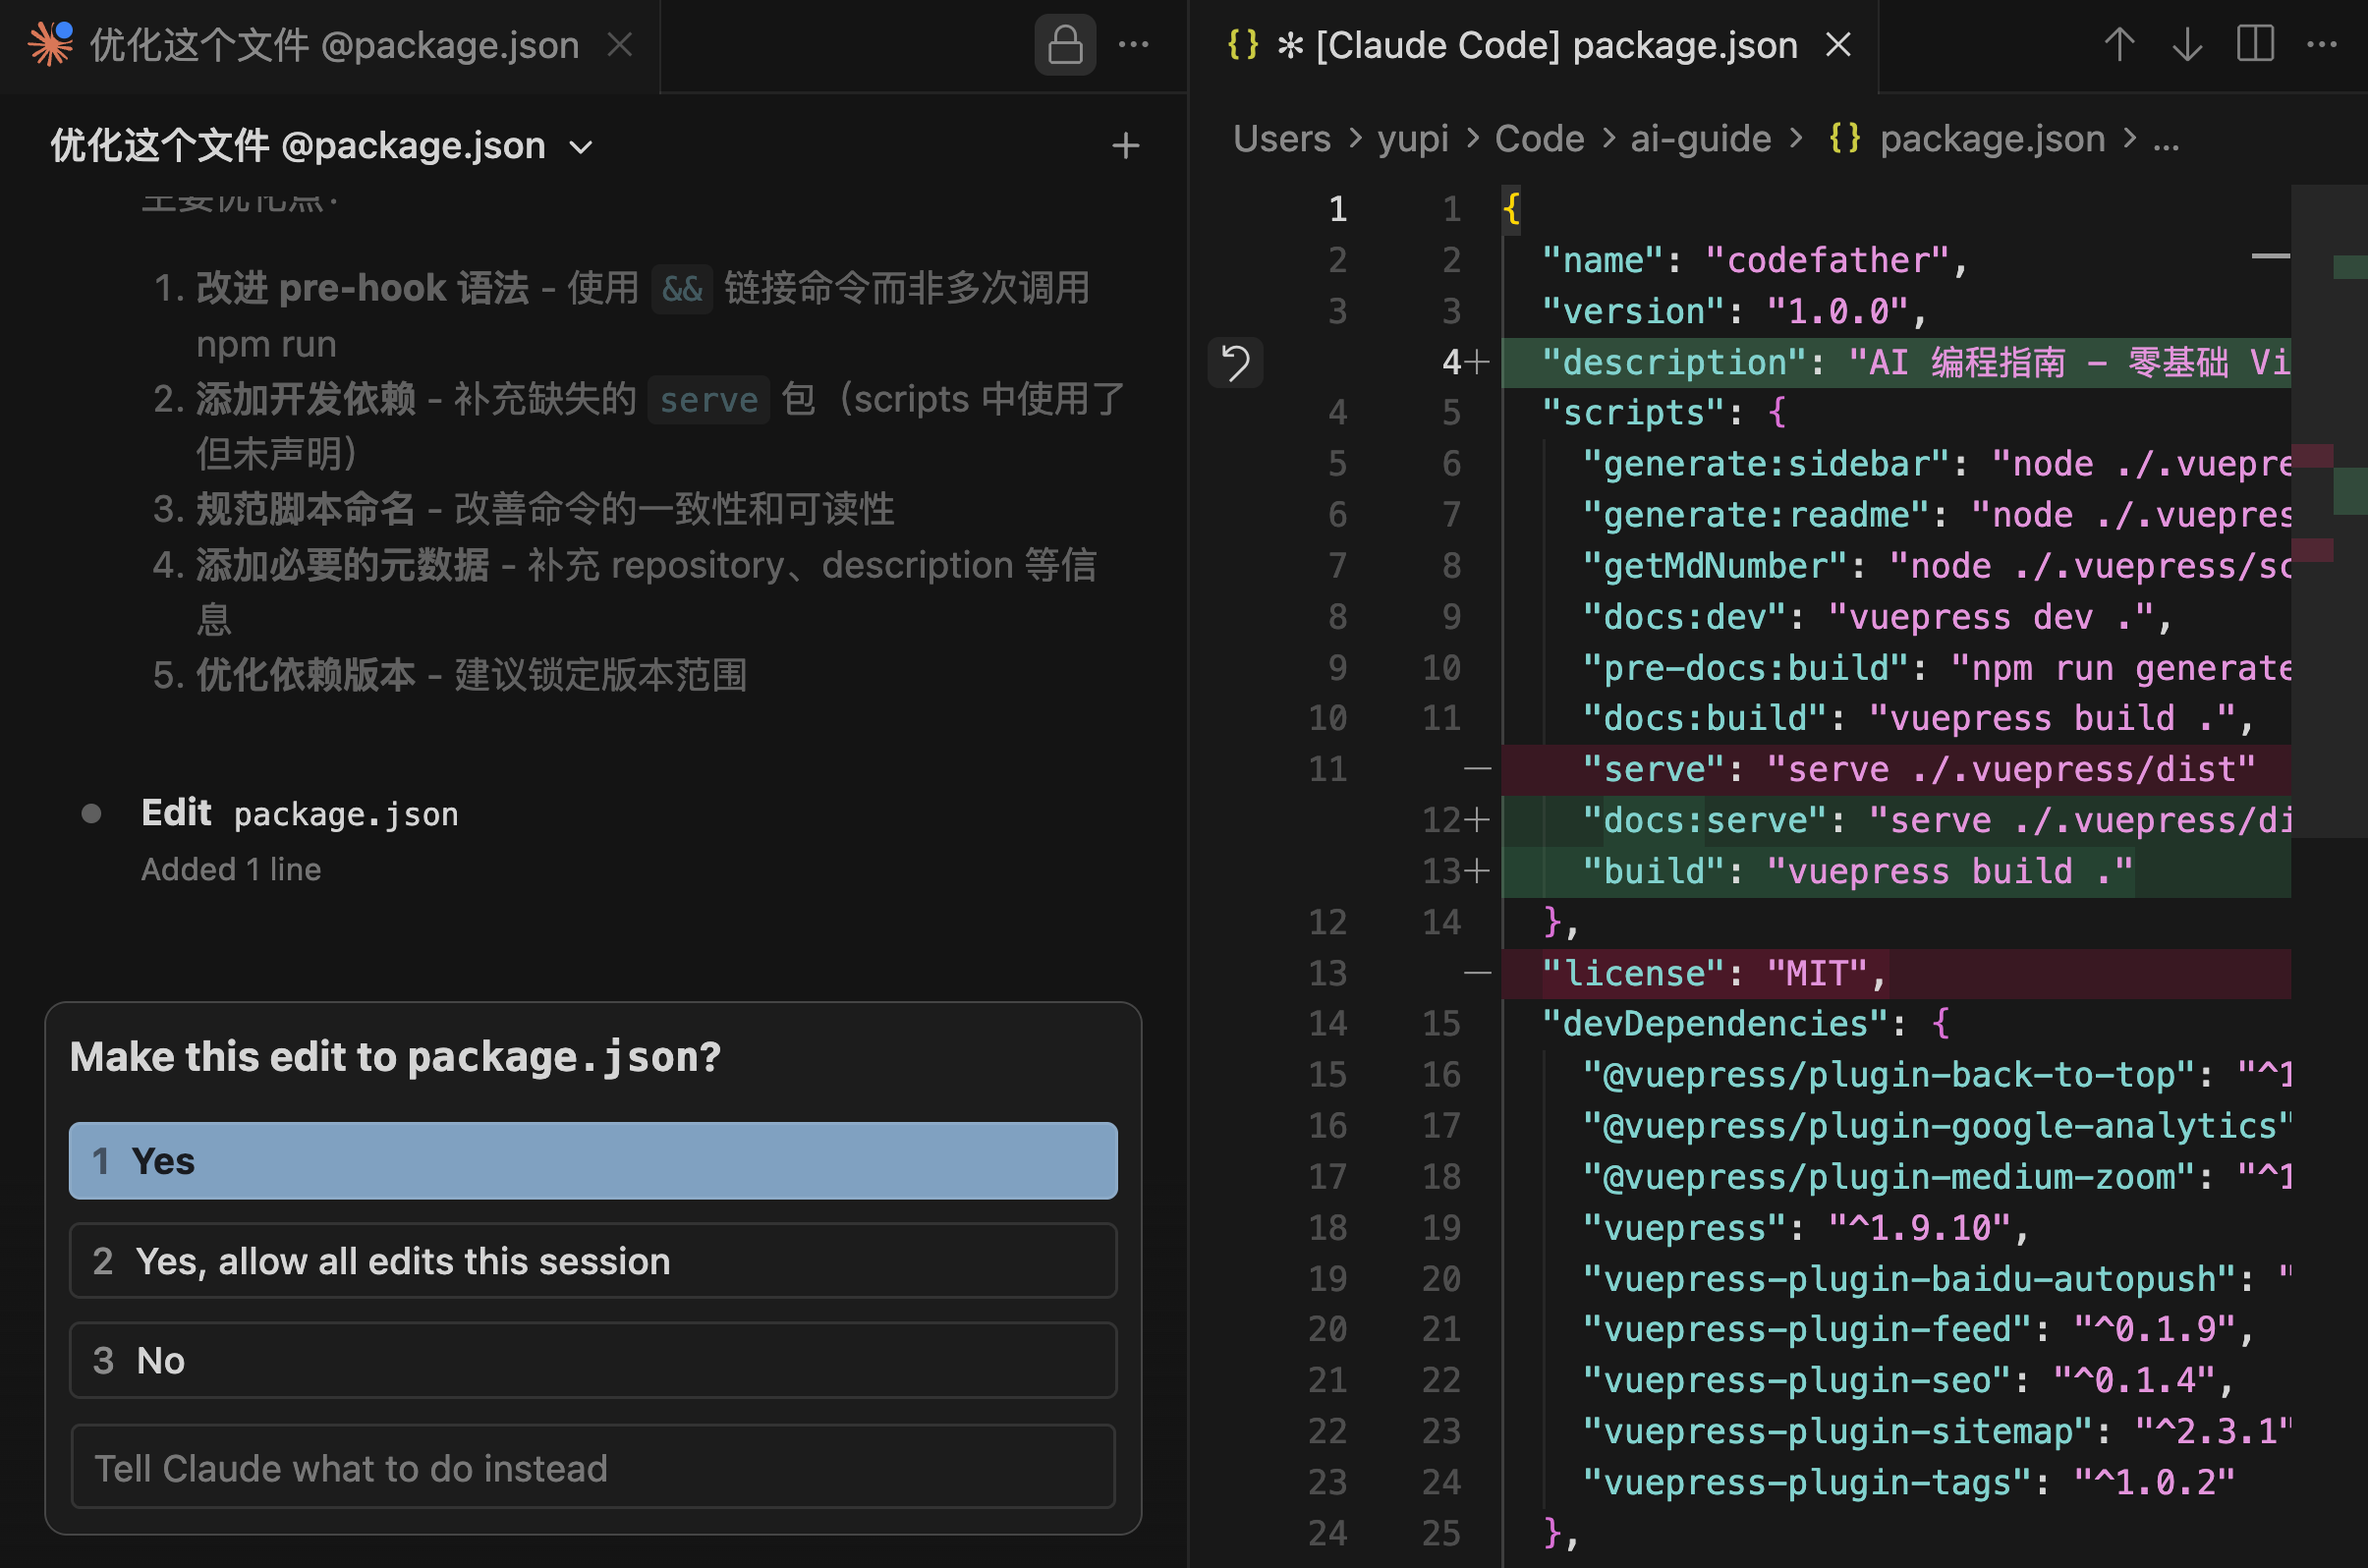The width and height of the screenshot is (2368, 1568).
Task: Choose Yes, allow all edits this session
Action: pyautogui.click(x=593, y=1260)
